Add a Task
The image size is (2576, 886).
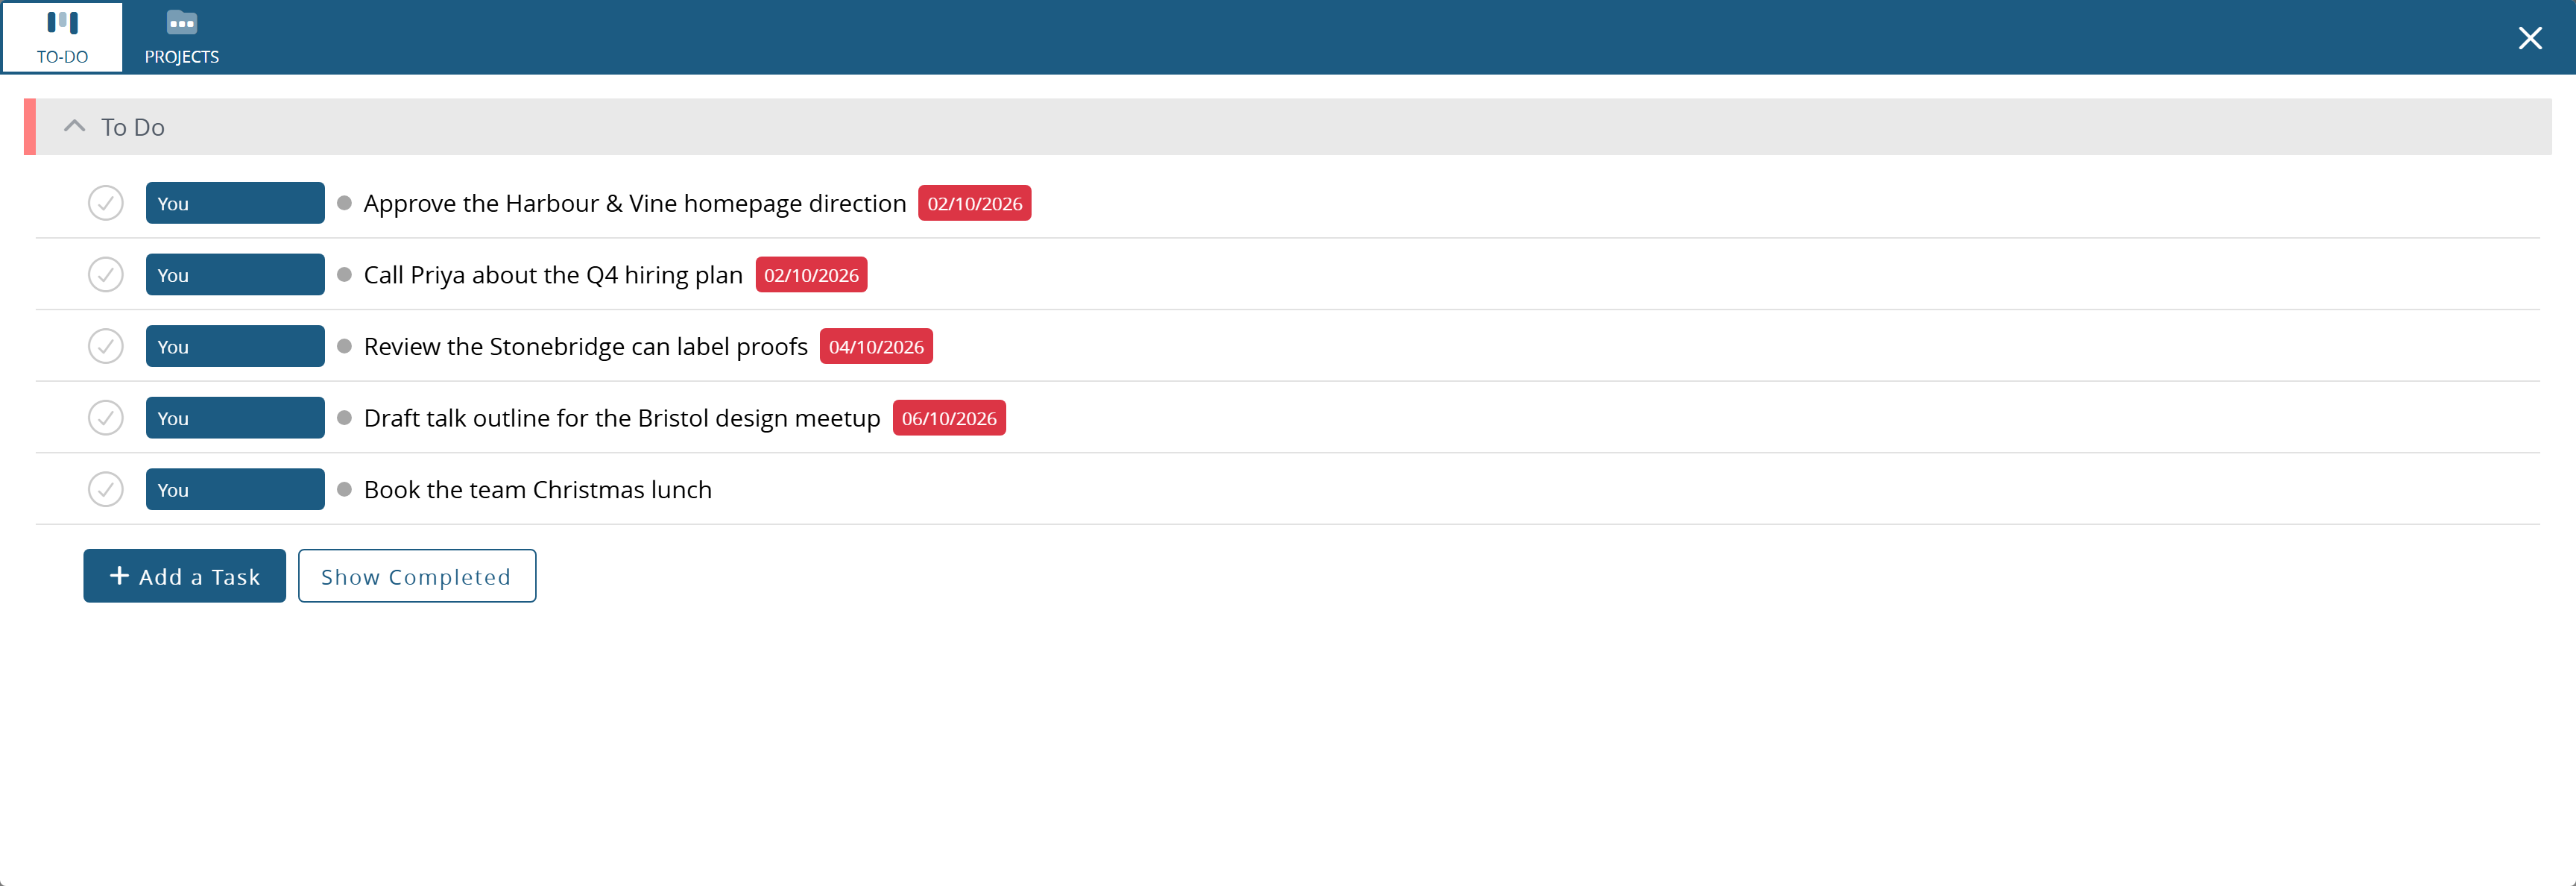[184, 576]
